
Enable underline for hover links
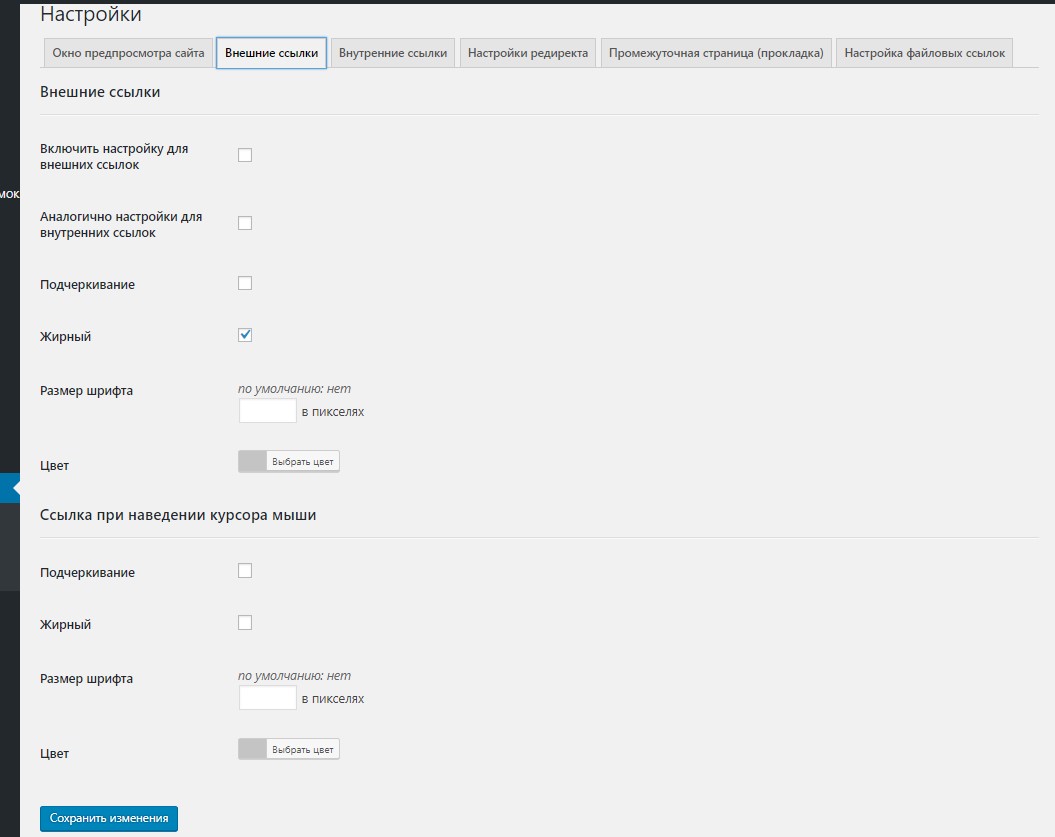point(245,571)
